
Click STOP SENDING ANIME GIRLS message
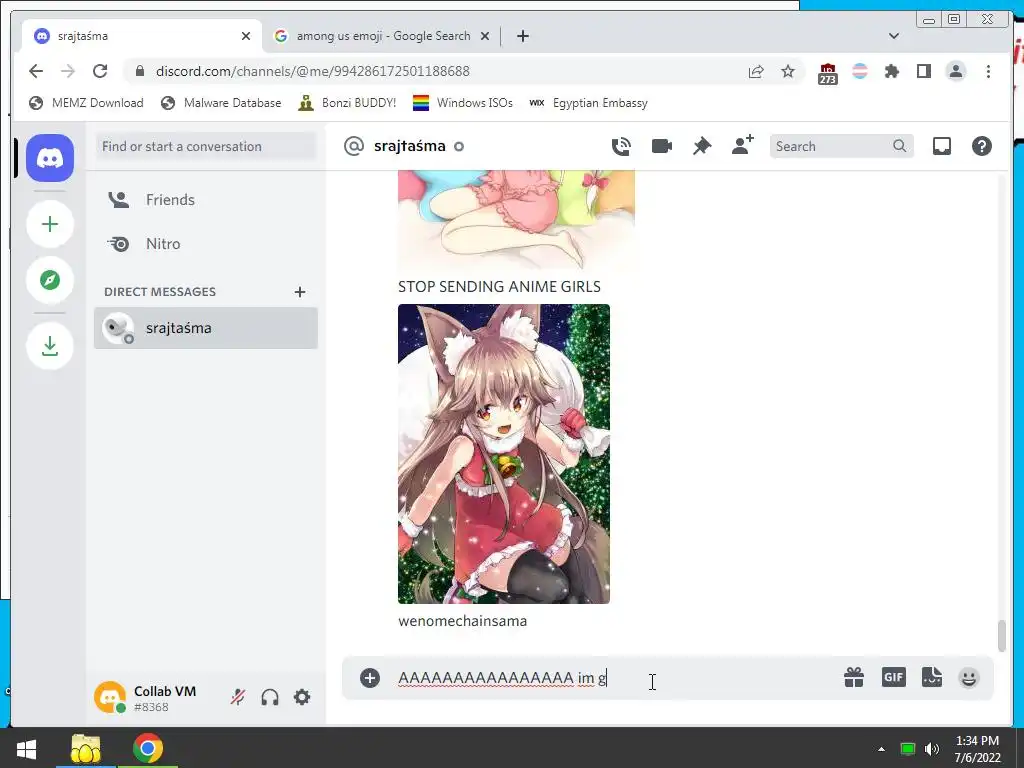pyautogui.click(x=499, y=287)
